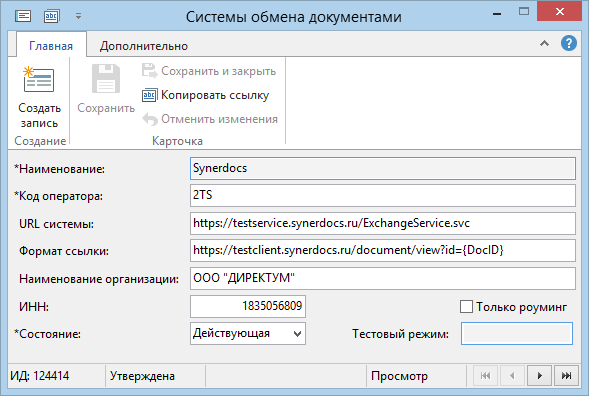The width and height of the screenshot is (589, 396).
Task: Click the Копировать ссылку text button
Action: [x=215, y=95]
